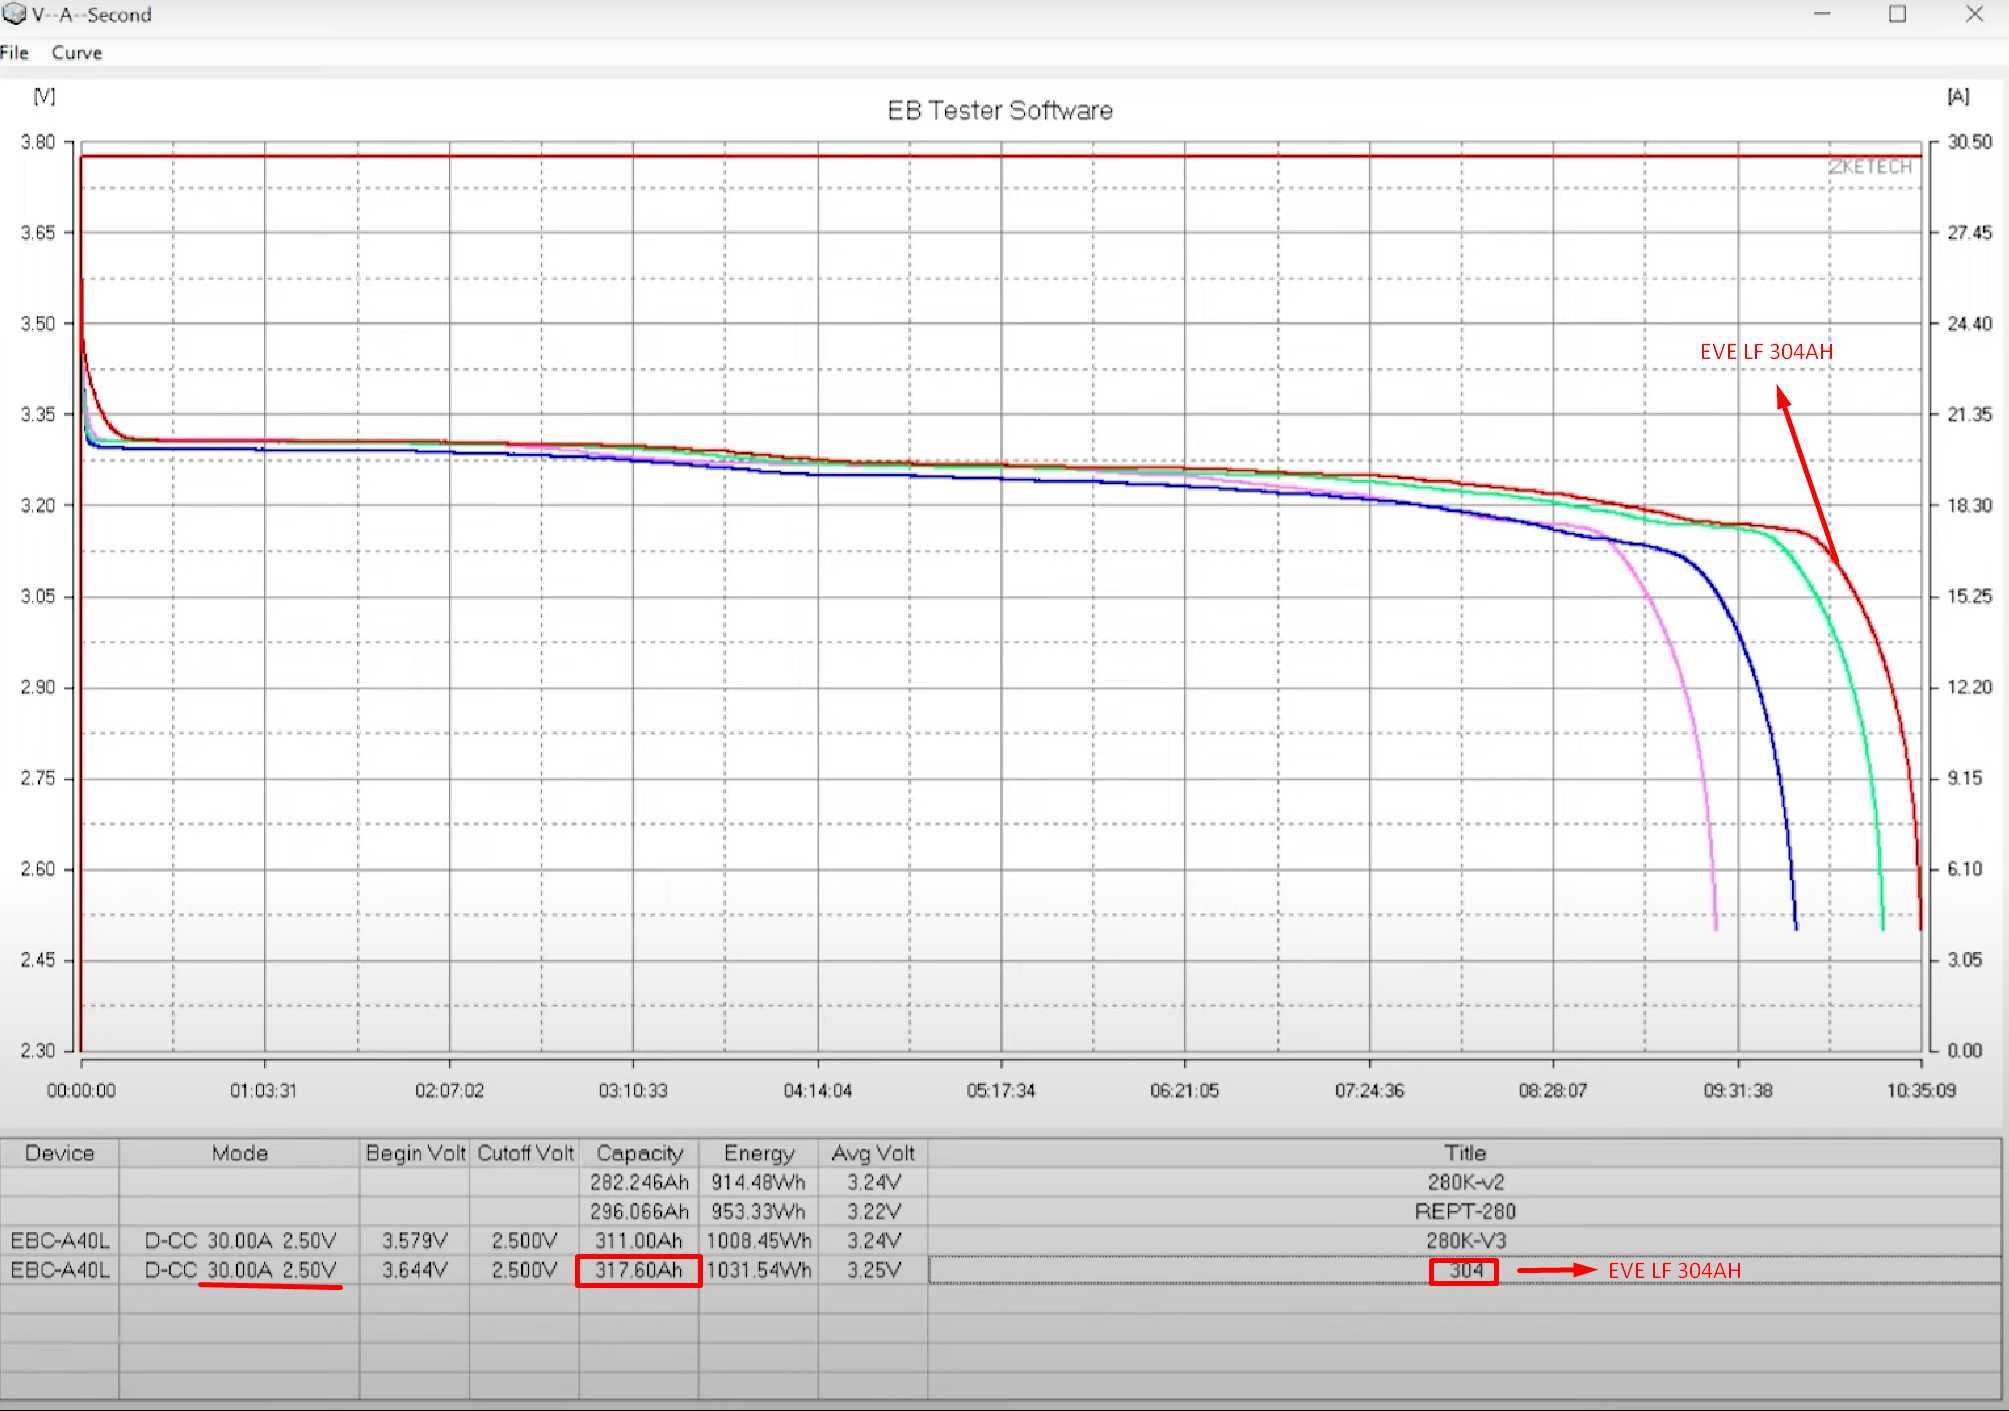2009x1411 pixels.
Task: Select the REPT-280 title row
Action: (1465, 1211)
